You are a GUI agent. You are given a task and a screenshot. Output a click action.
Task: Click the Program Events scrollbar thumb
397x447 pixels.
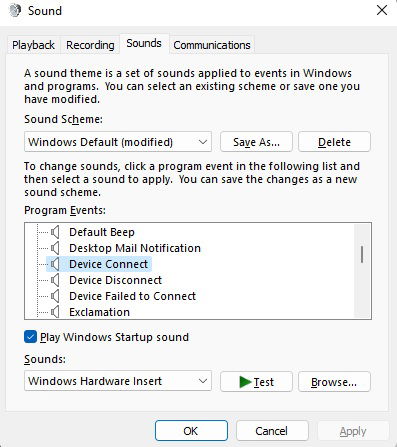pos(362,254)
